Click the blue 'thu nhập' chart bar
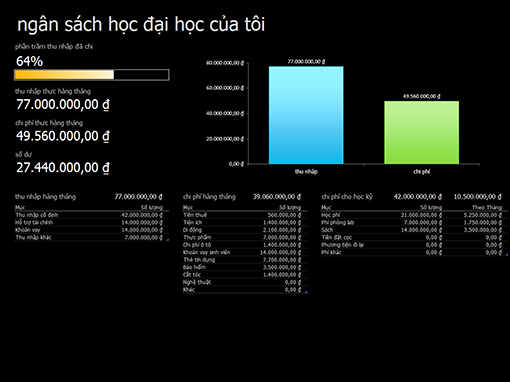Image resolution: width=510 pixels, height=382 pixels. [306, 115]
